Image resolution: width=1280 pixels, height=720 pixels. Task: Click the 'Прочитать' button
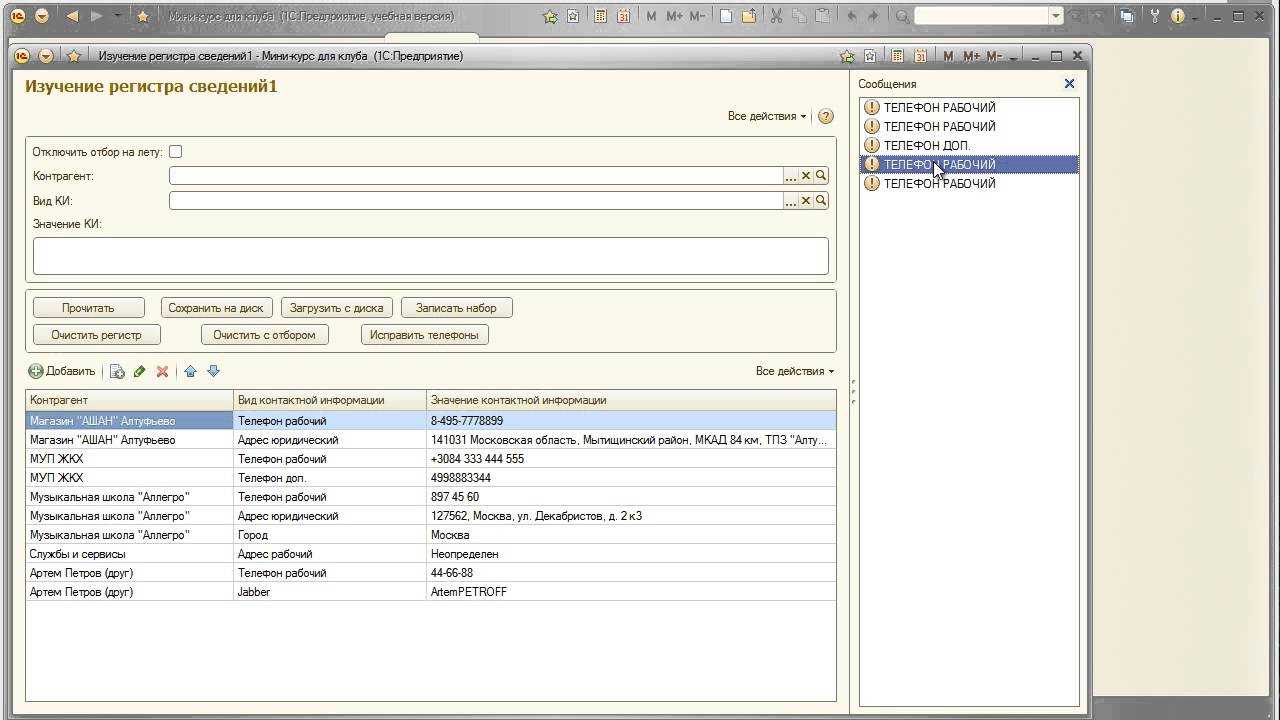(x=88, y=308)
